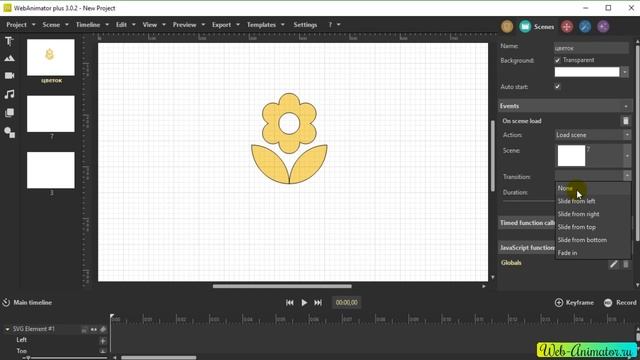Image resolution: width=640 pixels, height=360 pixels.
Task: Choose Fade in transition
Action: 593,253
